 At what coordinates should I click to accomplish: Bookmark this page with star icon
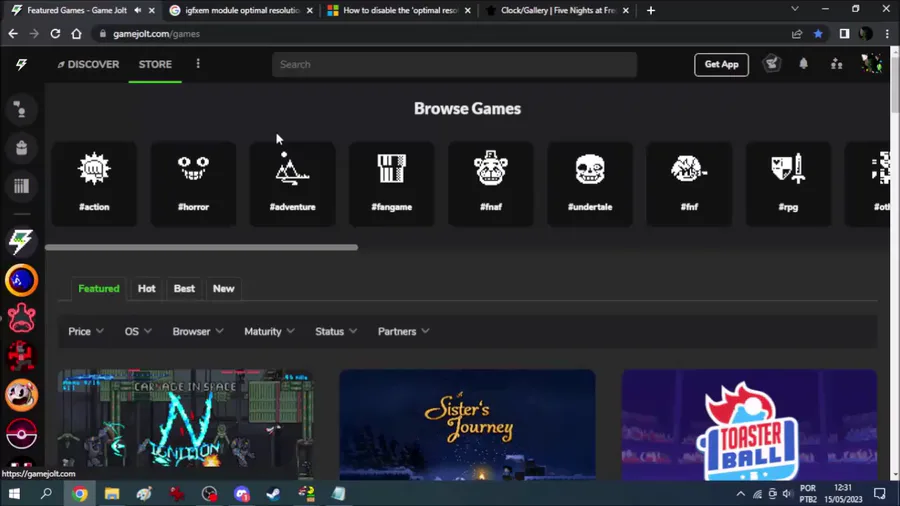click(x=818, y=34)
